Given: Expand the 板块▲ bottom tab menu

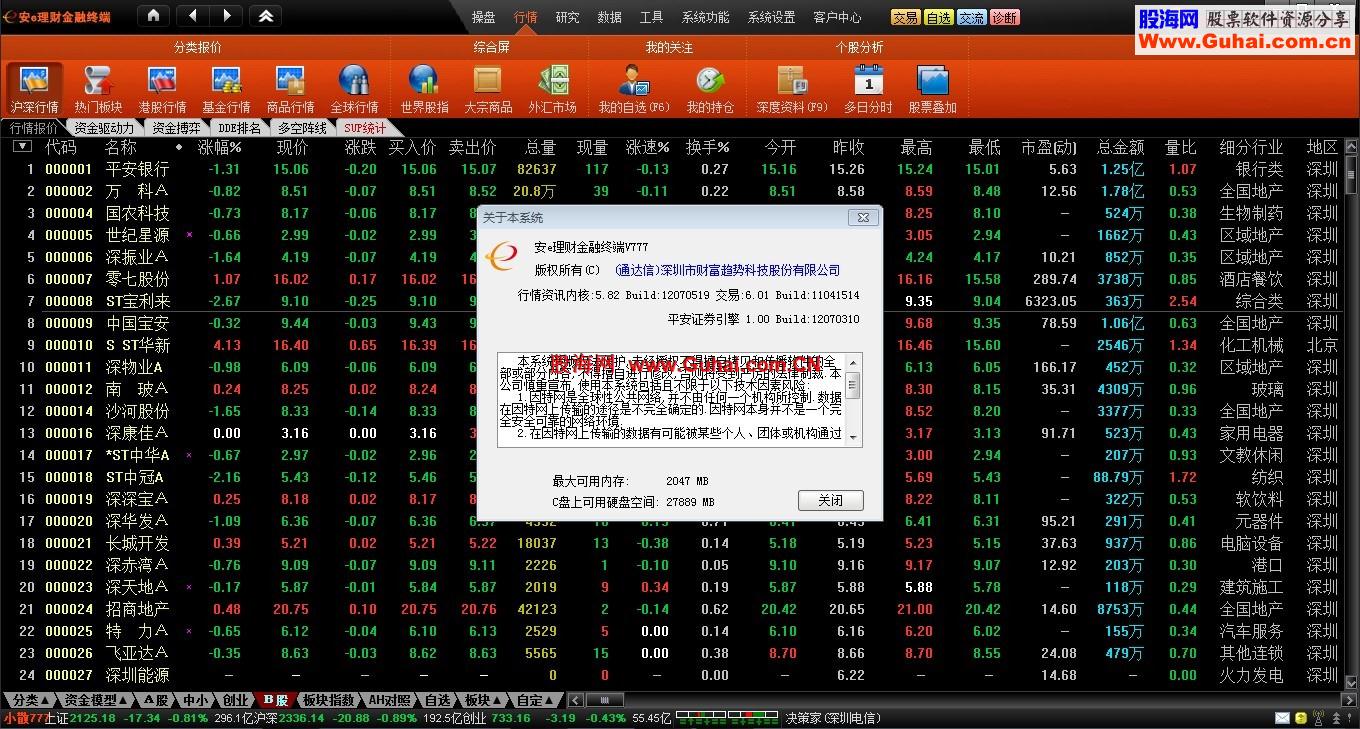Looking at the screenshot, I should coord(484,700).
